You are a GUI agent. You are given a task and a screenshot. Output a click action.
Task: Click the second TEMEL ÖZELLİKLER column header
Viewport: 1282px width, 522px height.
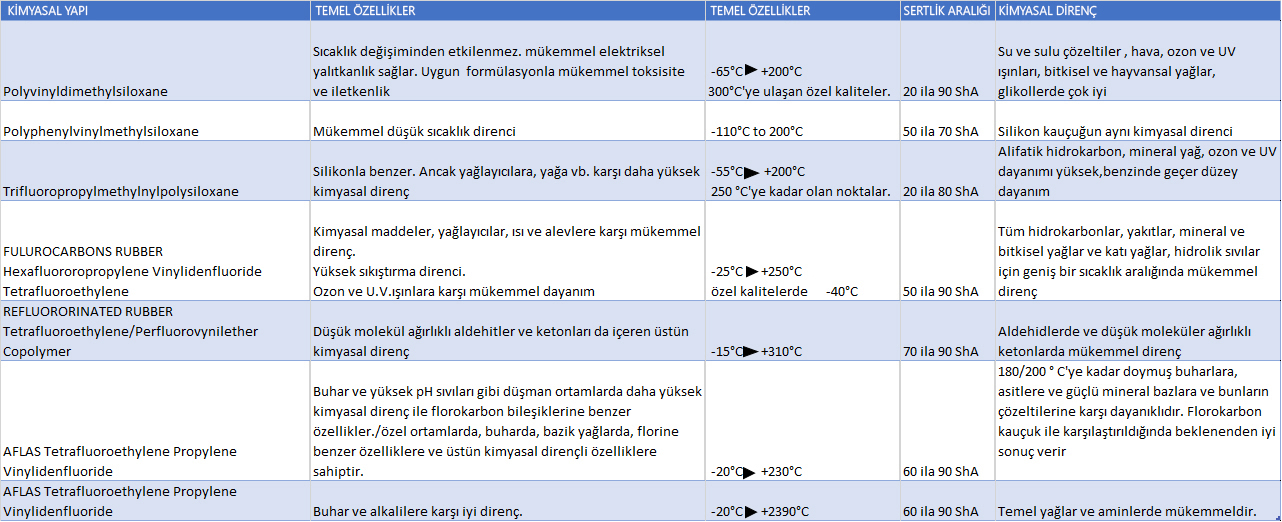(803, 11)
